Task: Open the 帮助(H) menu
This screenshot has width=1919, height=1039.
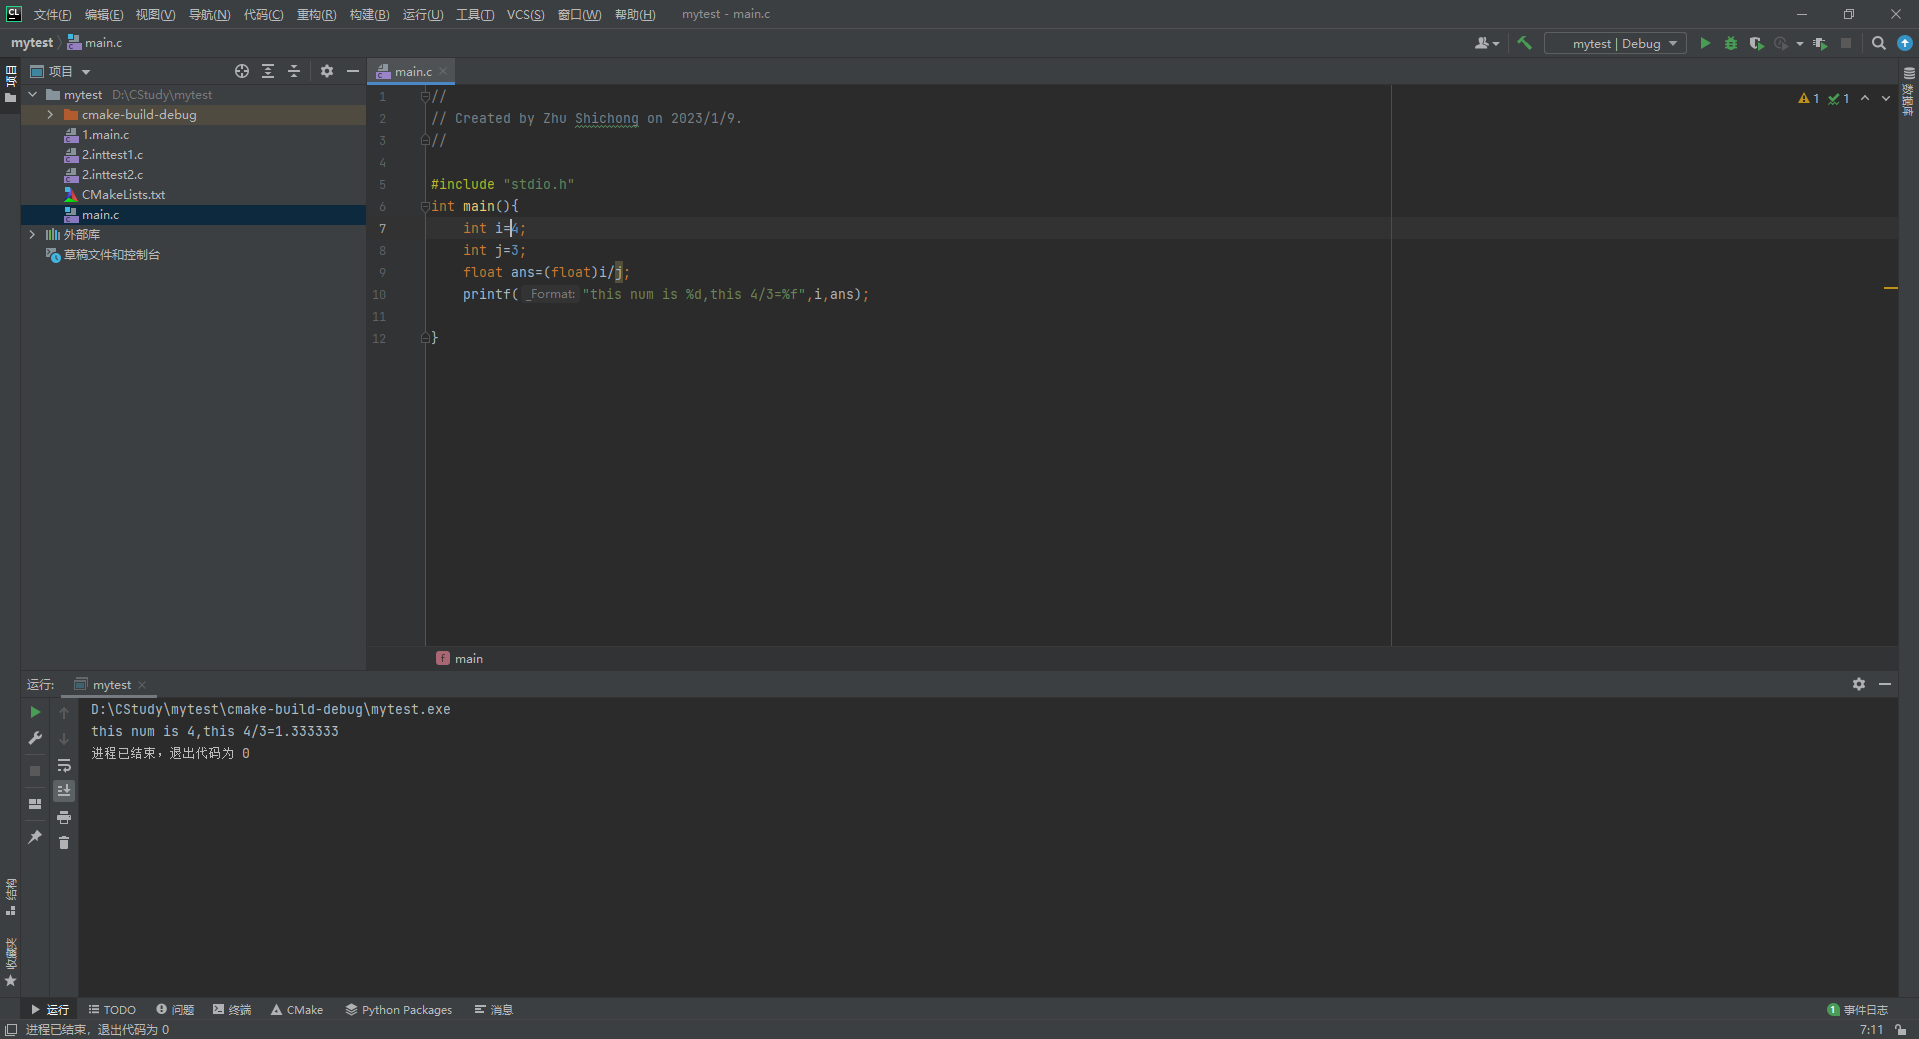Action: tap(635, 14)
